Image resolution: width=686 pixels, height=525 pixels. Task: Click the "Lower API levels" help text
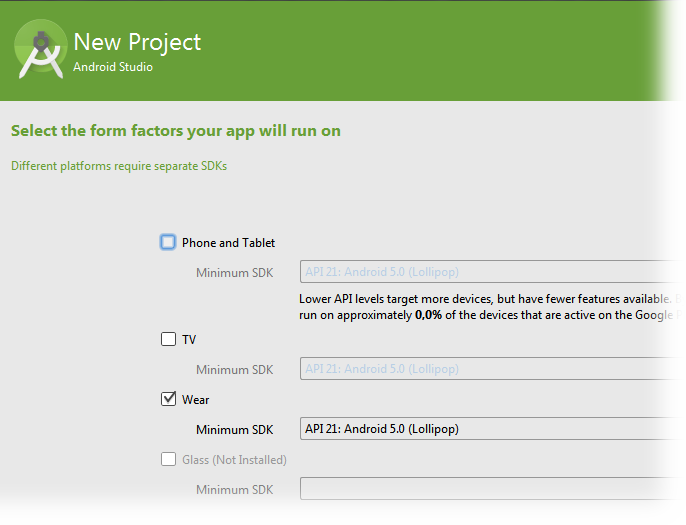[x=492, y=299]
